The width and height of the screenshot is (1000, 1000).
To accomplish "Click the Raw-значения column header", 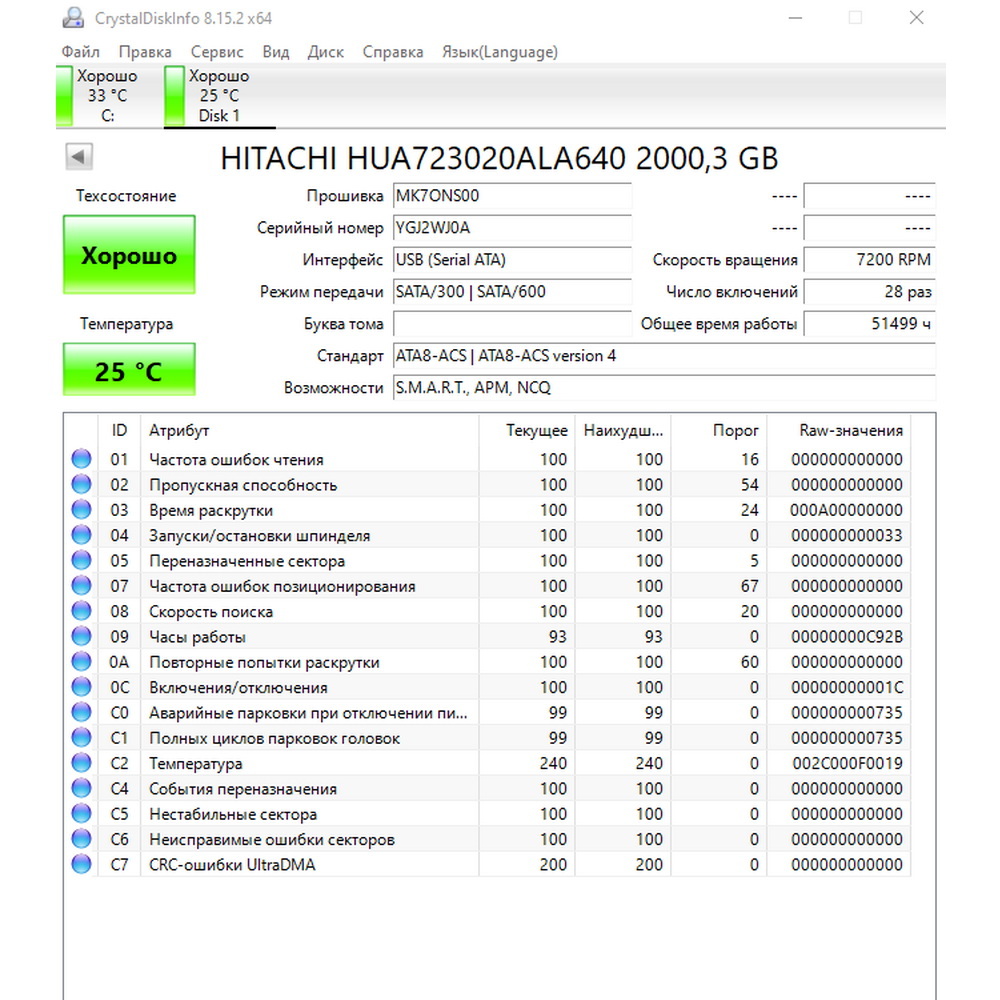I will tap(839, 430).
